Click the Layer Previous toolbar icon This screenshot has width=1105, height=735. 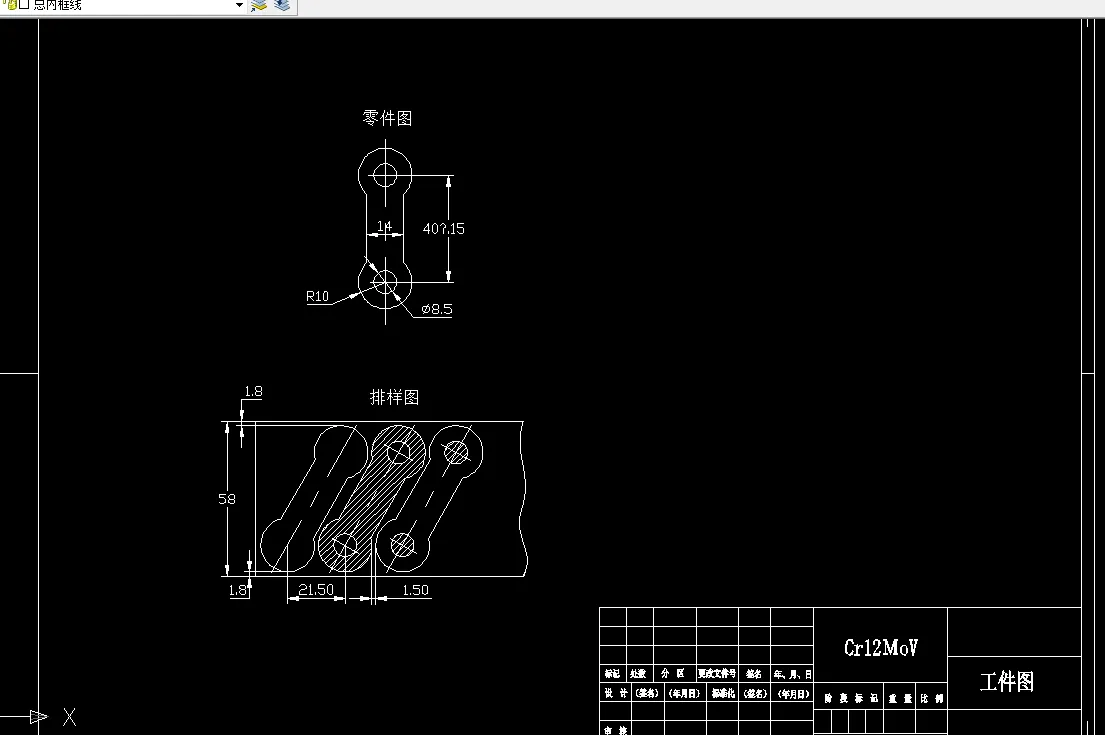click(x=281, y=6)
